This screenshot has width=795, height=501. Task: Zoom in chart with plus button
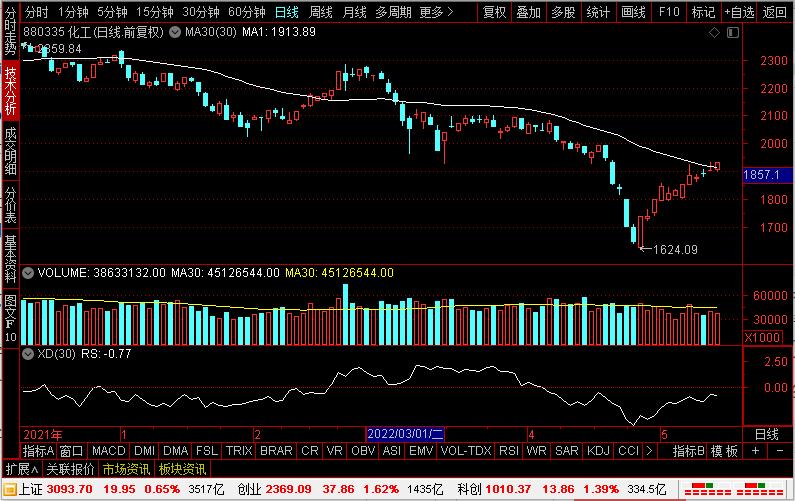pyautogui.click(x=755, y=450)
